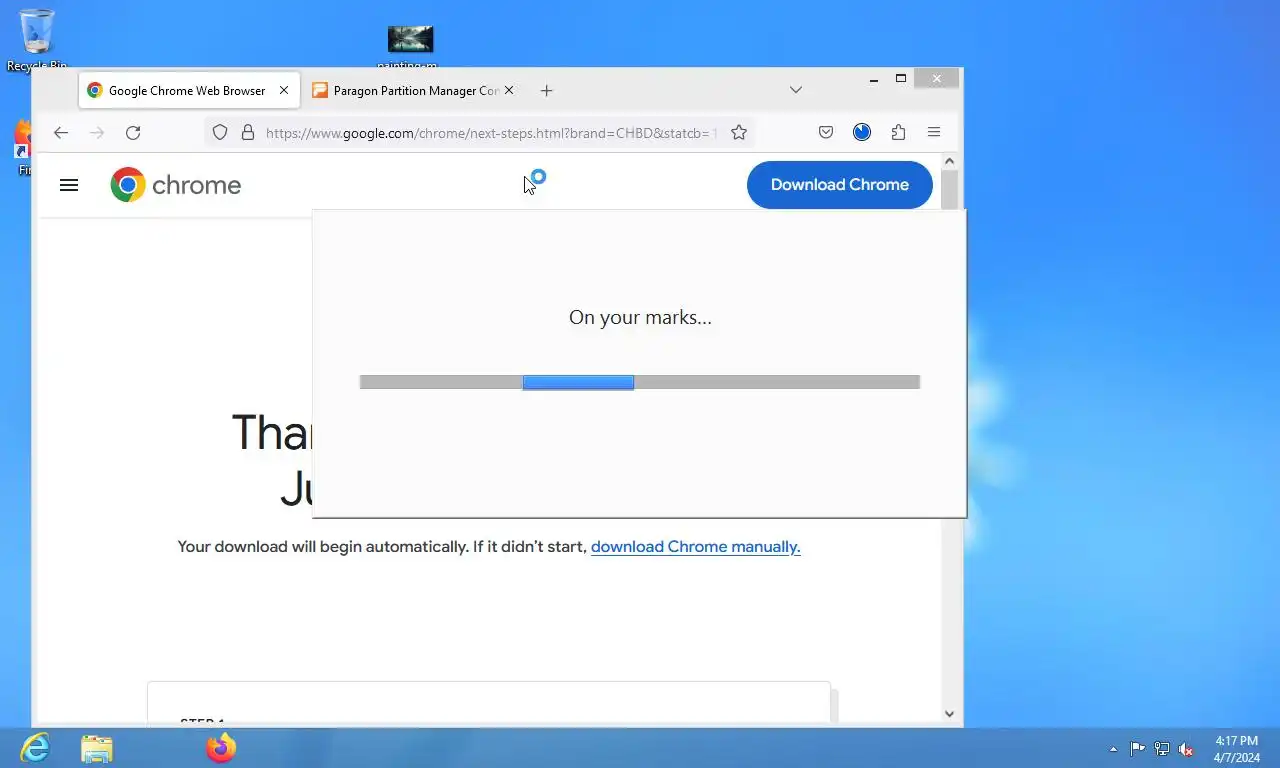This screenshot has height=768, width=1280.
Task: Click the Chrome logo on the page
Action: tap(176, 185)
